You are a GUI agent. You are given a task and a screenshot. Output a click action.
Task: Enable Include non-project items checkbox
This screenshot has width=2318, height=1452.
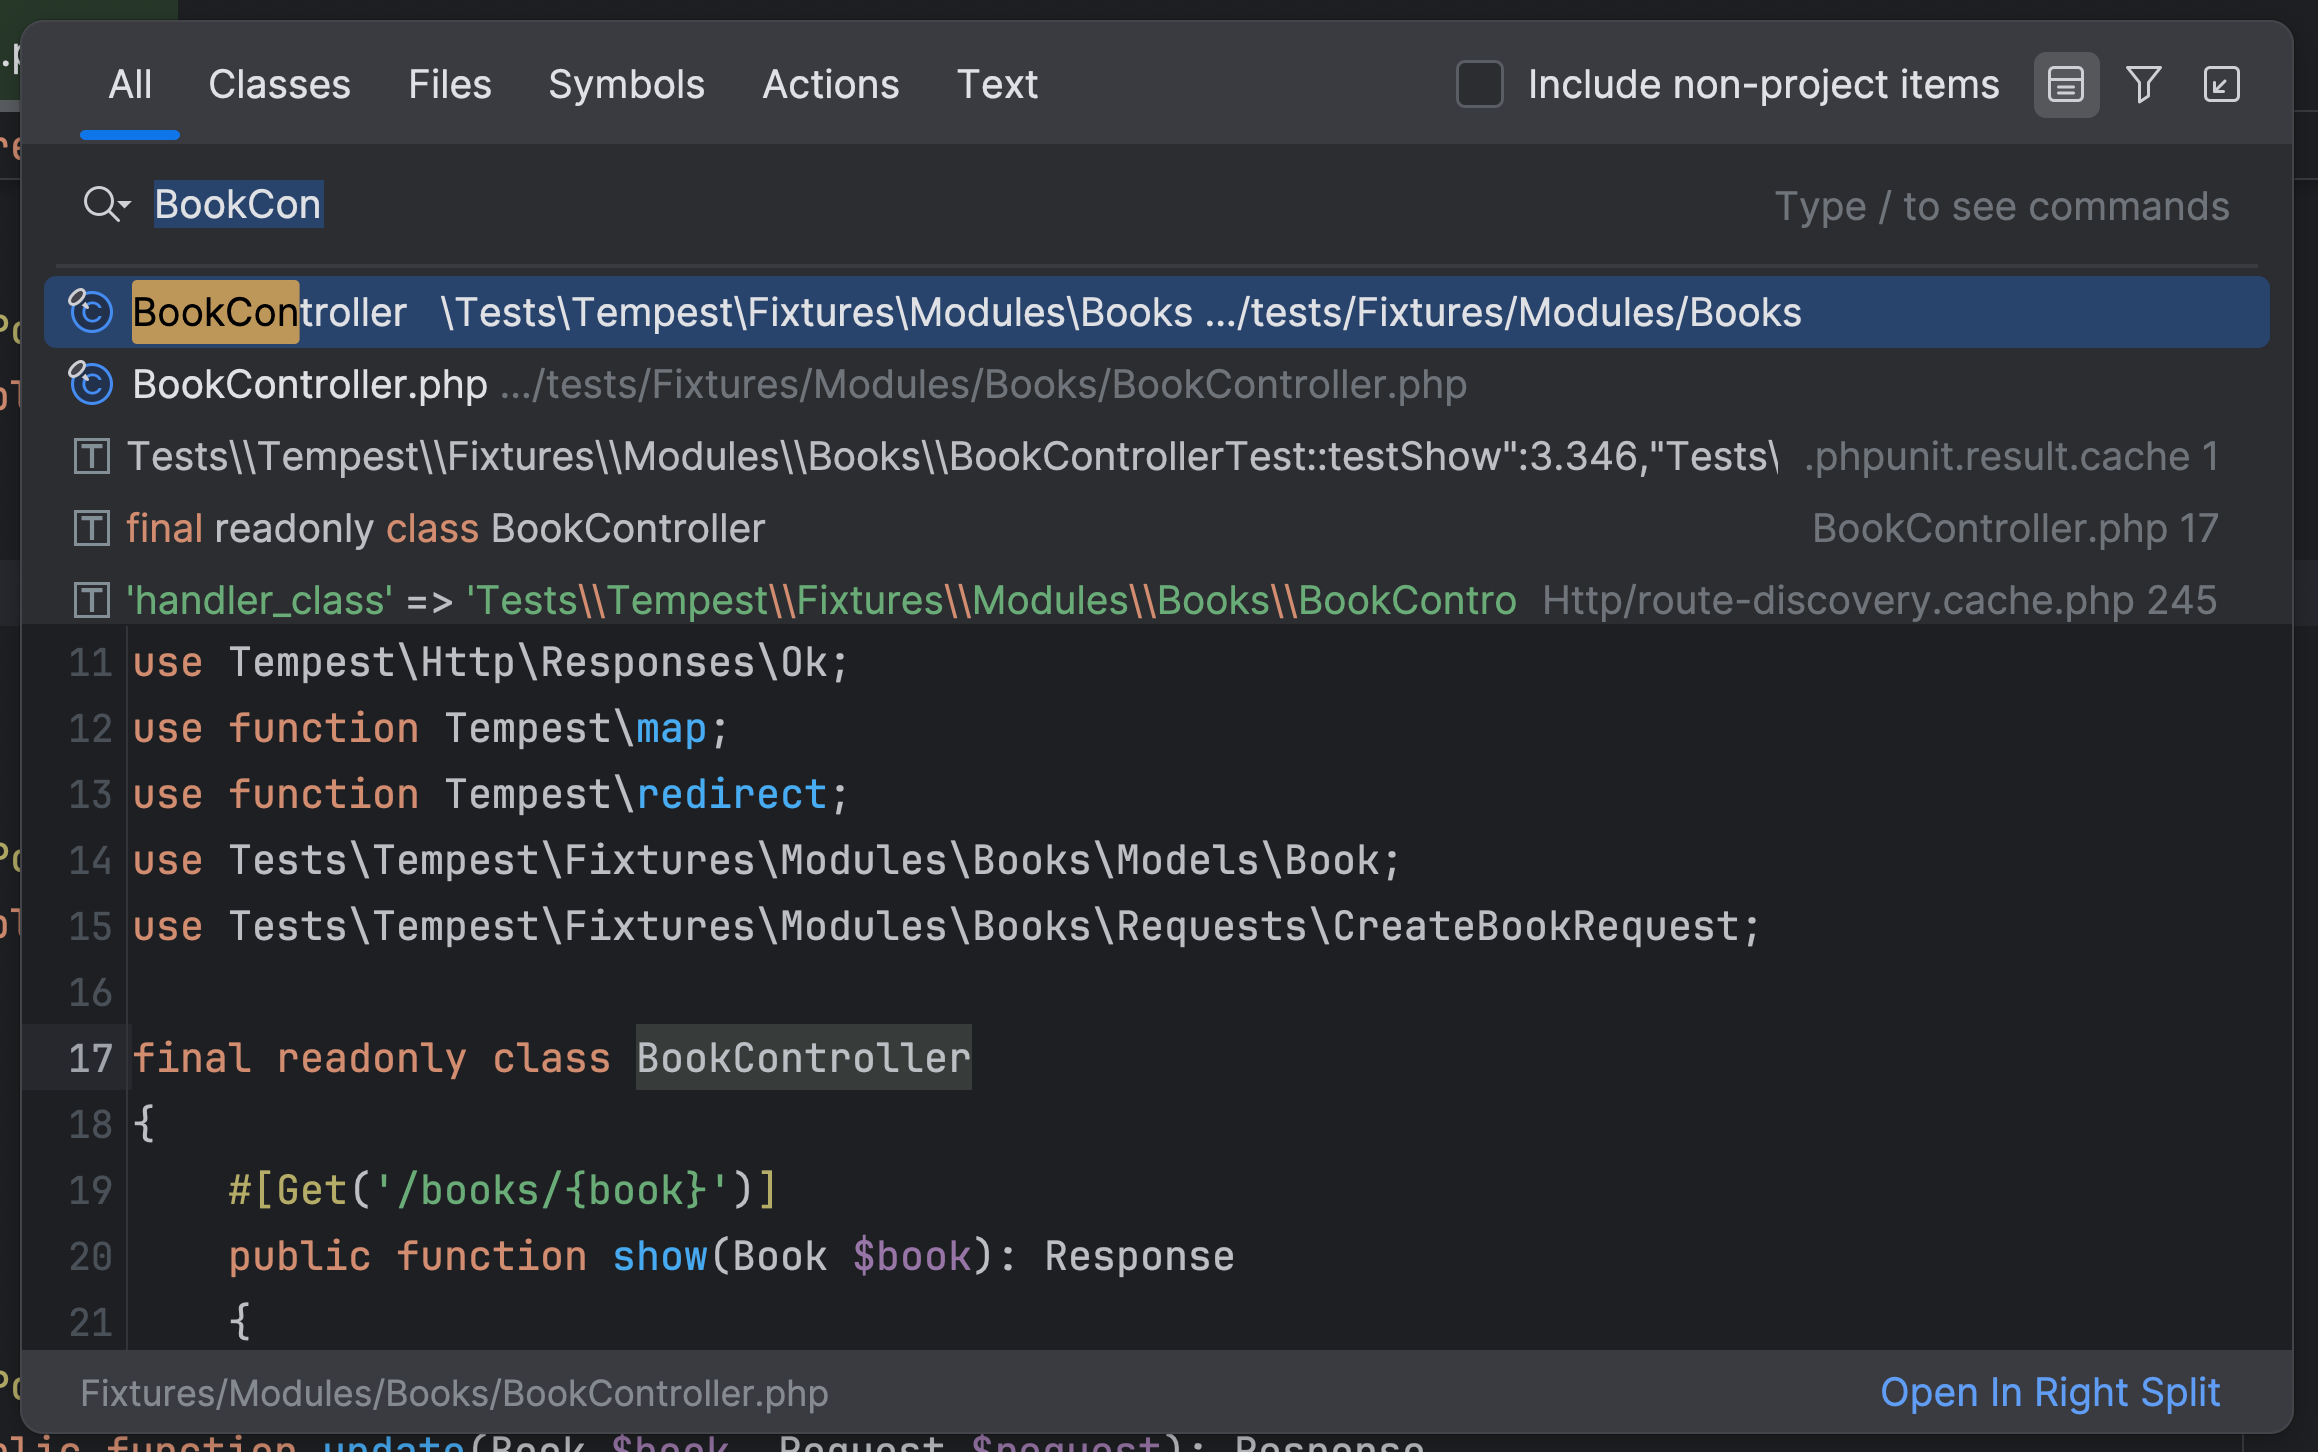(1479, 85)
